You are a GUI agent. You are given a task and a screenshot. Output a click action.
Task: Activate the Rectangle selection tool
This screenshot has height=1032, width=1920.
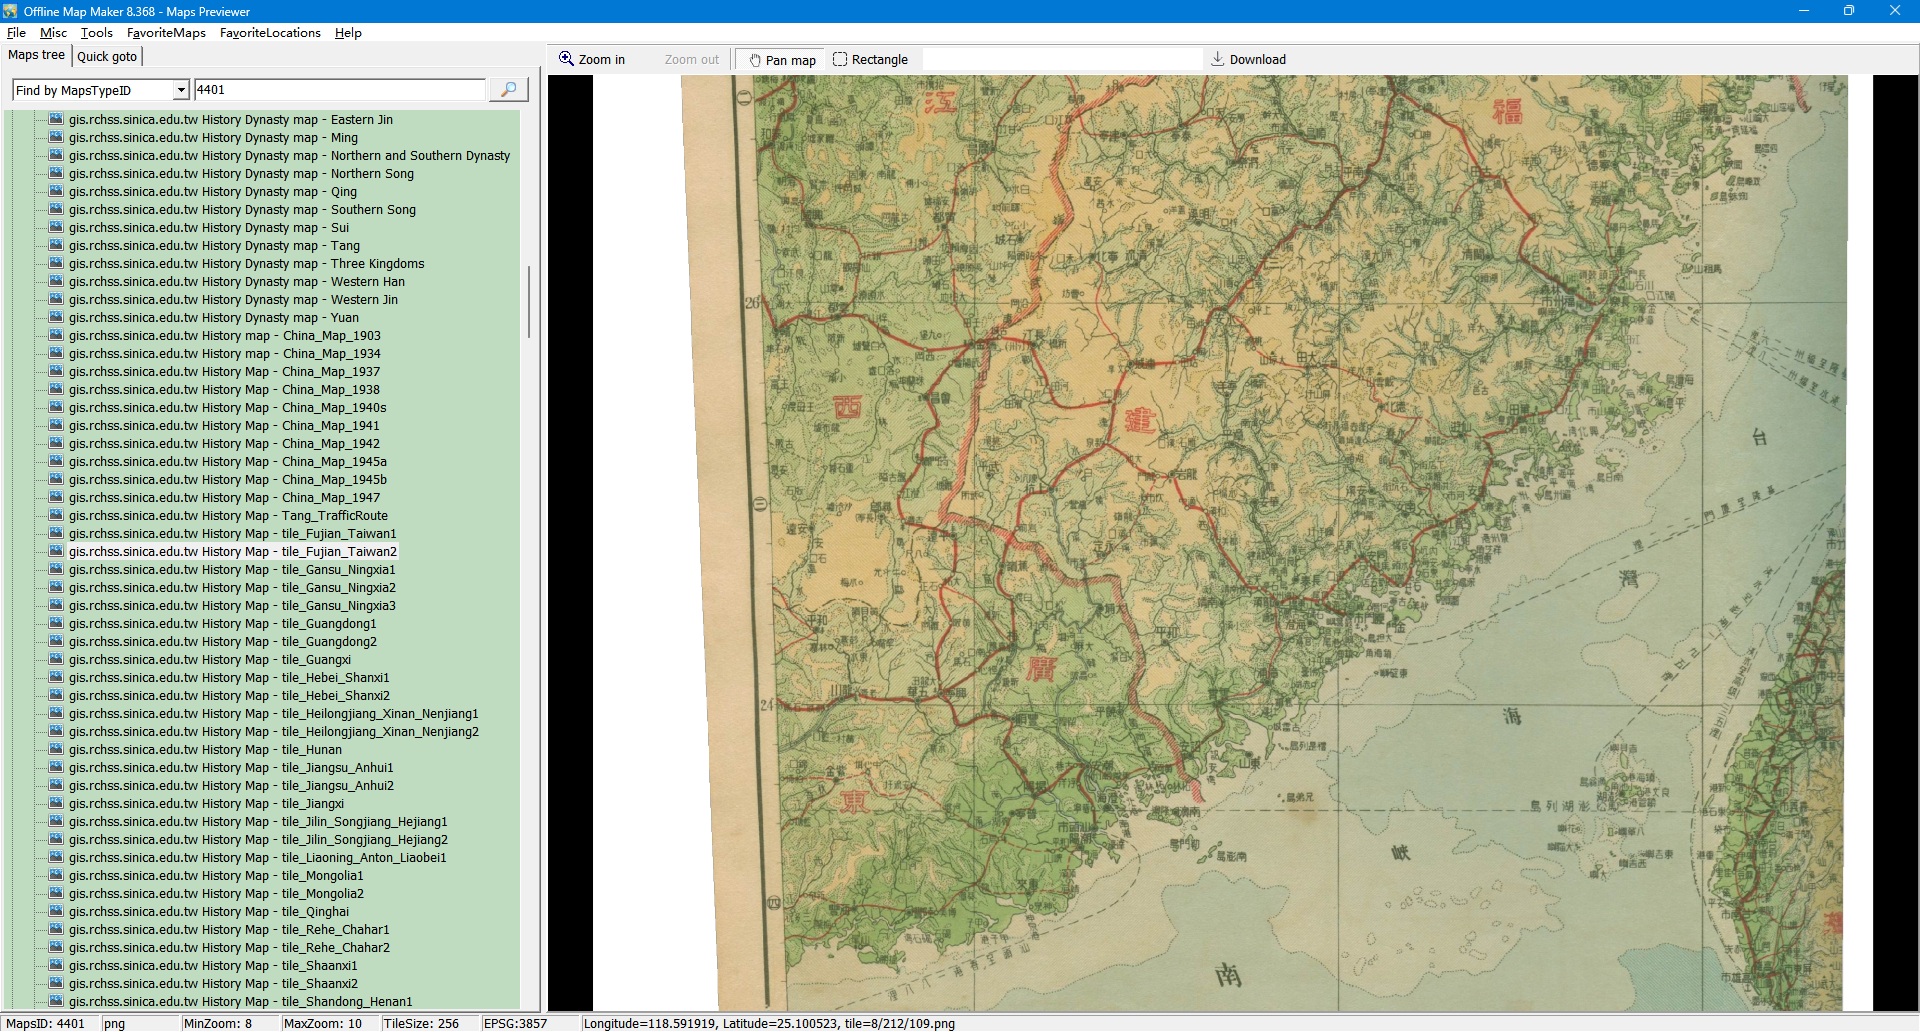click(x=870, y=60)
